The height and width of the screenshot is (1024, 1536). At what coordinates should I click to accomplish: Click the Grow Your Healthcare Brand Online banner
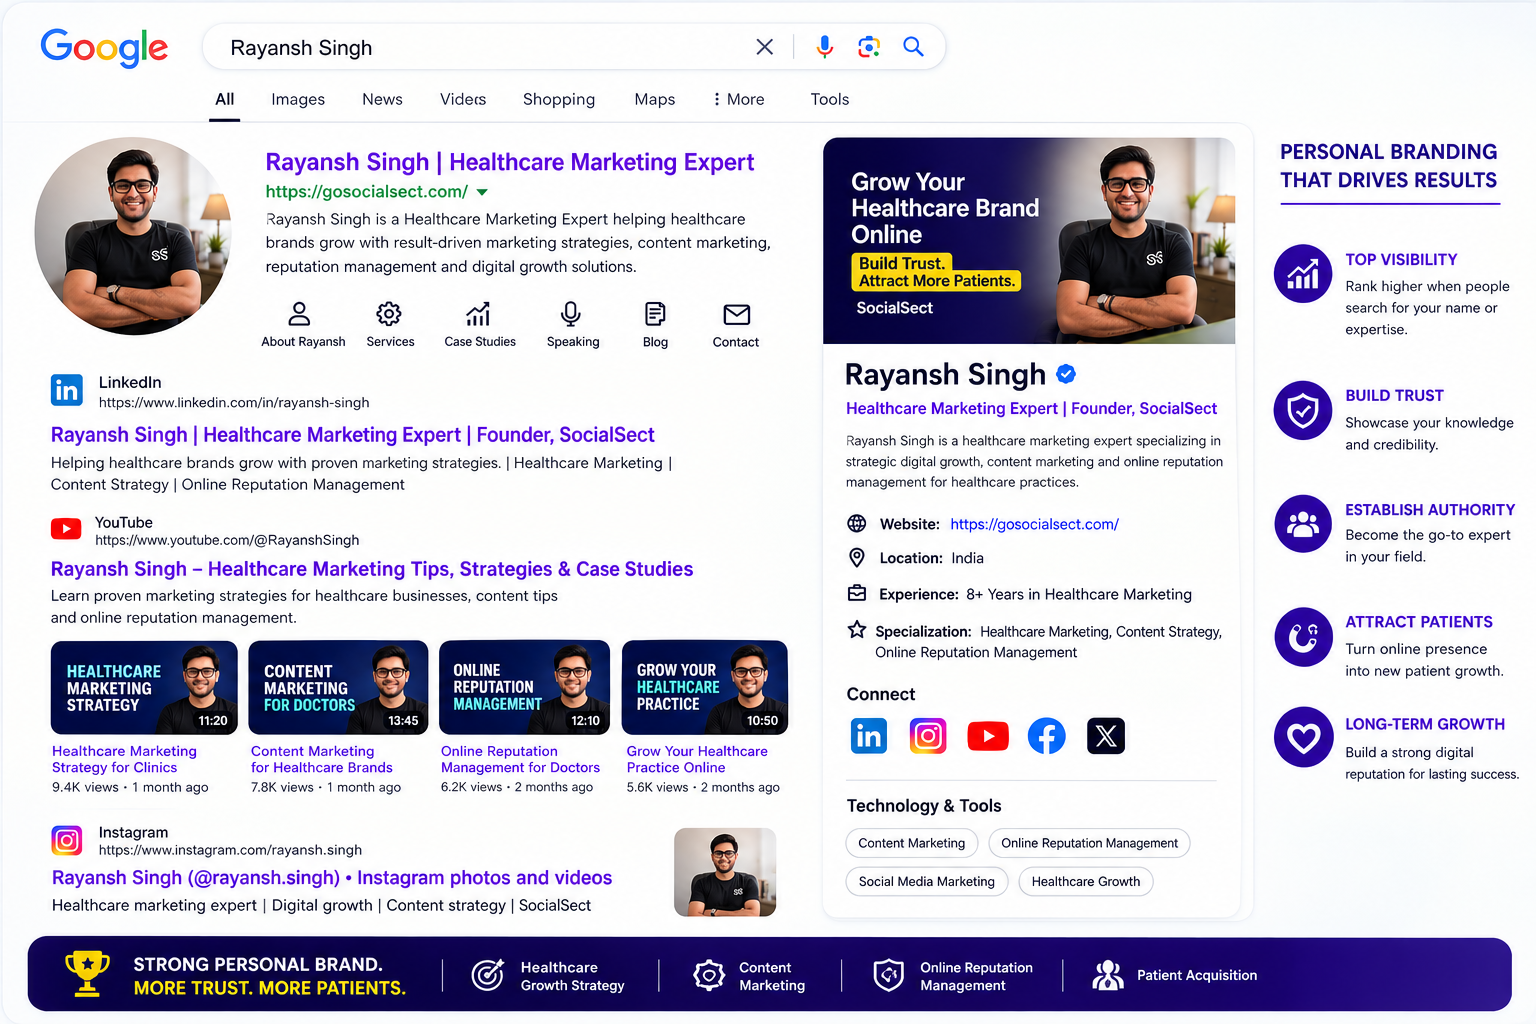pos(1029,241)
